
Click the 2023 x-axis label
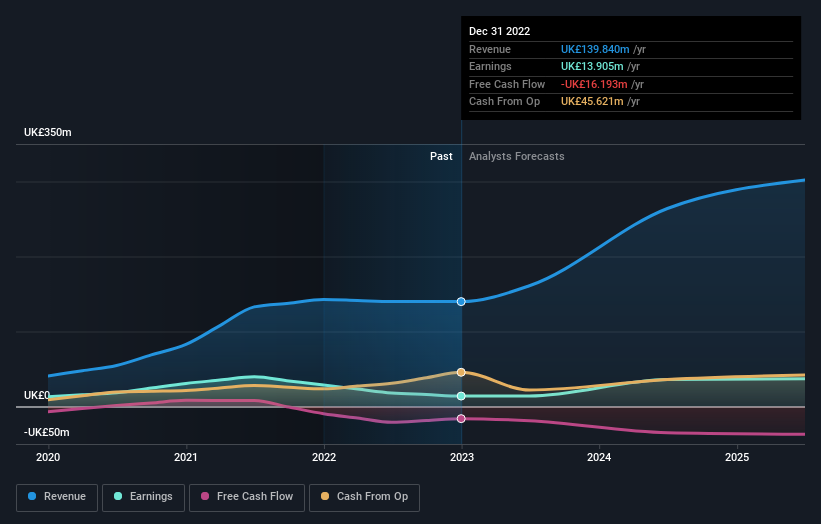pyautogui.click(x=462, y=458)
